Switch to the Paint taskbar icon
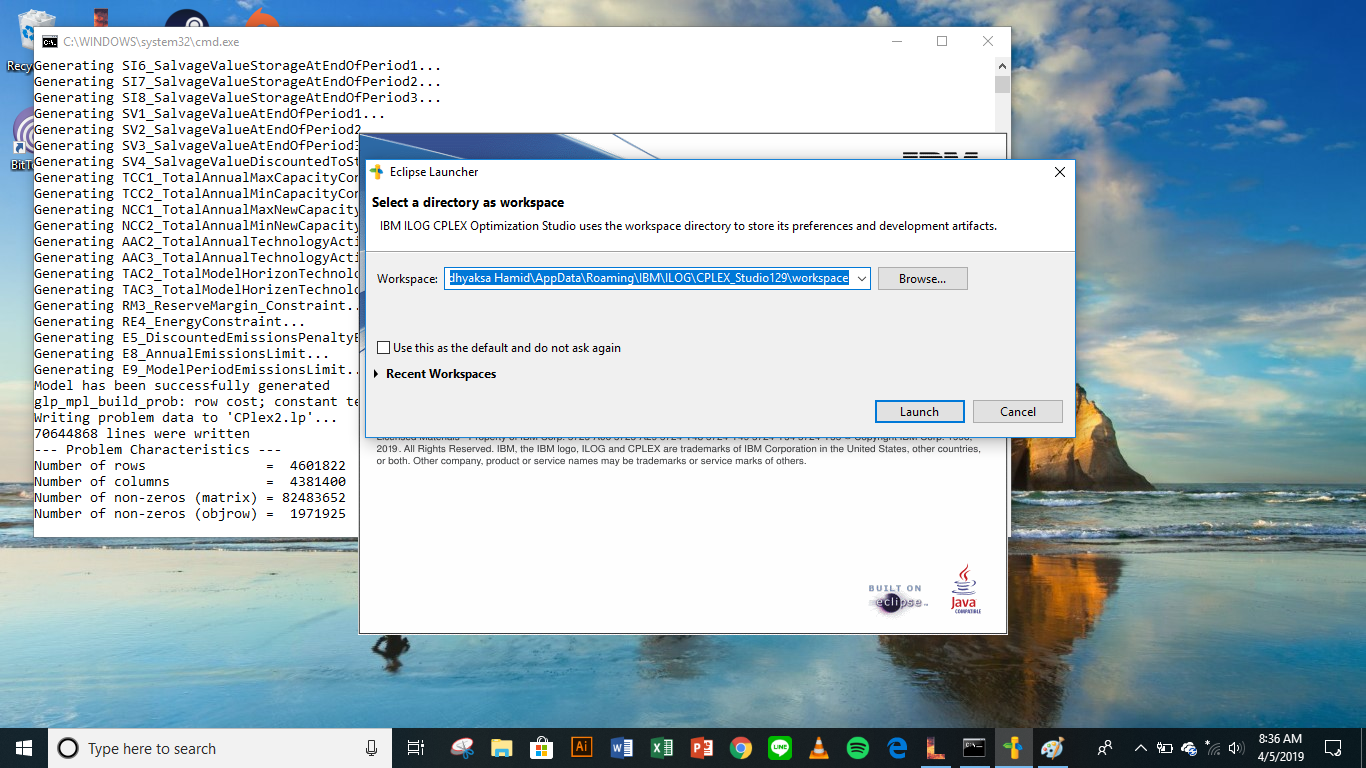 pyautogui.click(x=1053, y=748)
